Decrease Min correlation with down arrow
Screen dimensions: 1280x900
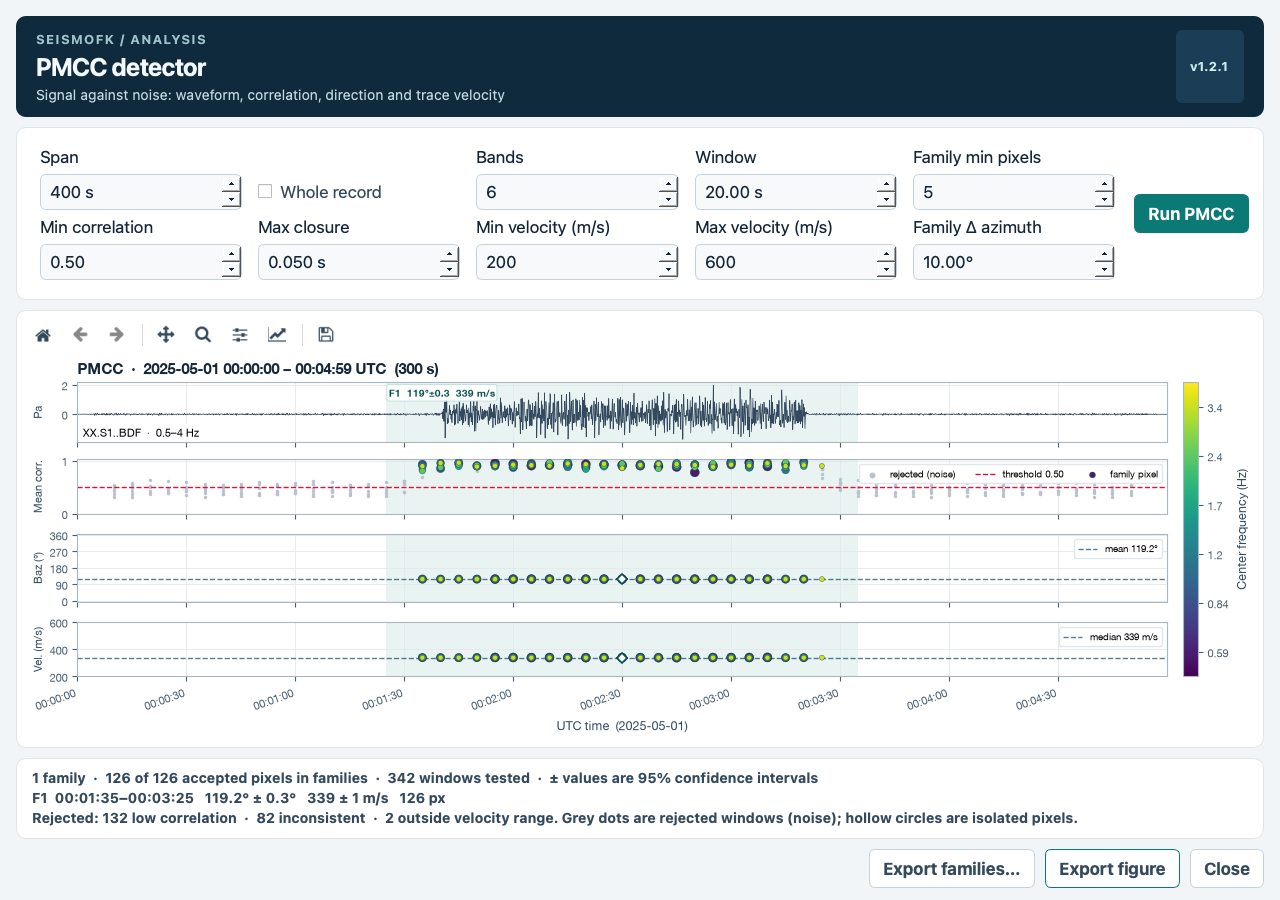231,270
